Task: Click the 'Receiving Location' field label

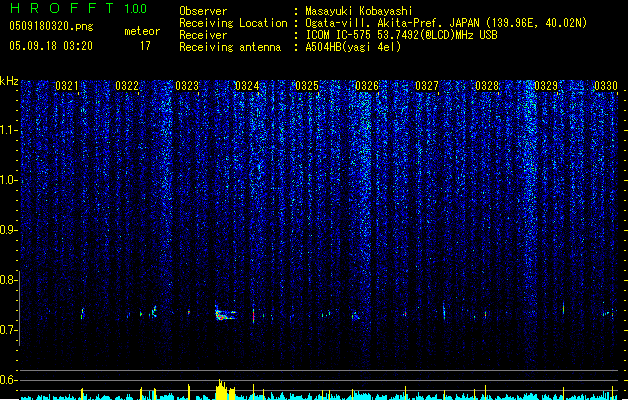Action: pyautogui.click(x=233, y=23)
